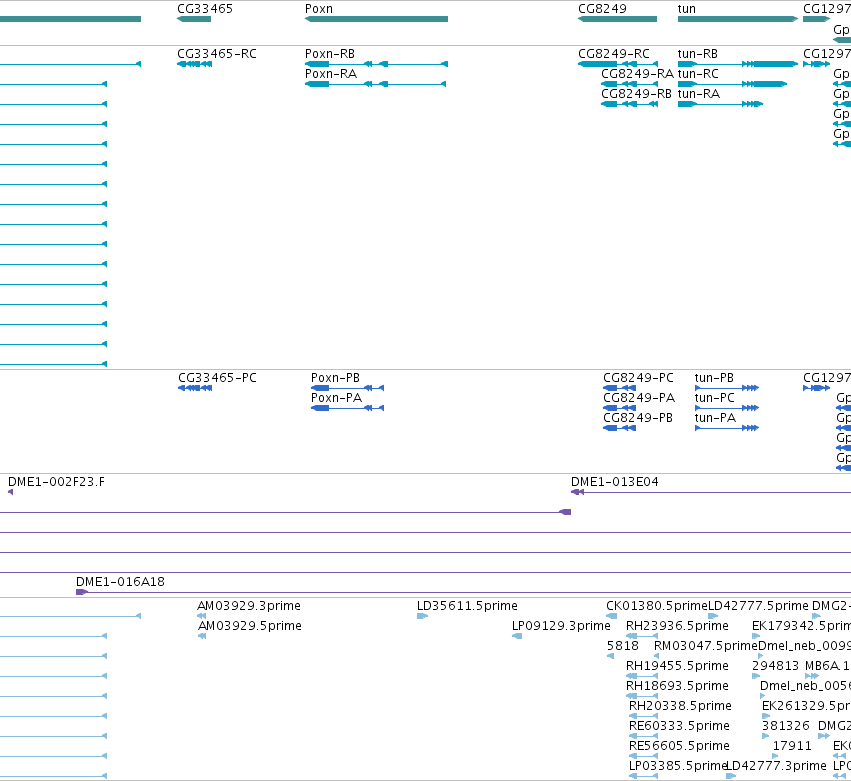Click the CG8249 gene name
The image size is (851, 781).
602,9
